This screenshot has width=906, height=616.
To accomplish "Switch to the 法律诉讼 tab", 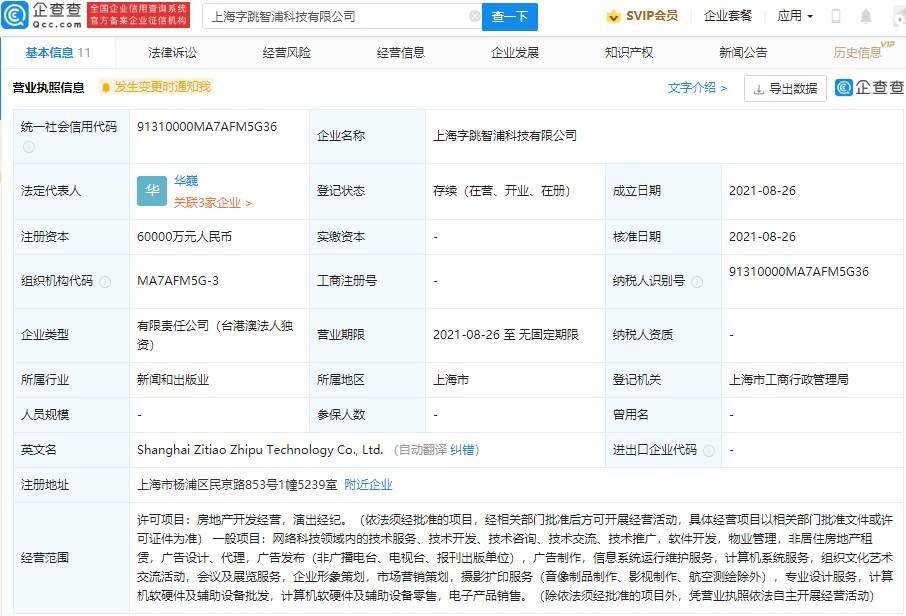I will point(172,53).
